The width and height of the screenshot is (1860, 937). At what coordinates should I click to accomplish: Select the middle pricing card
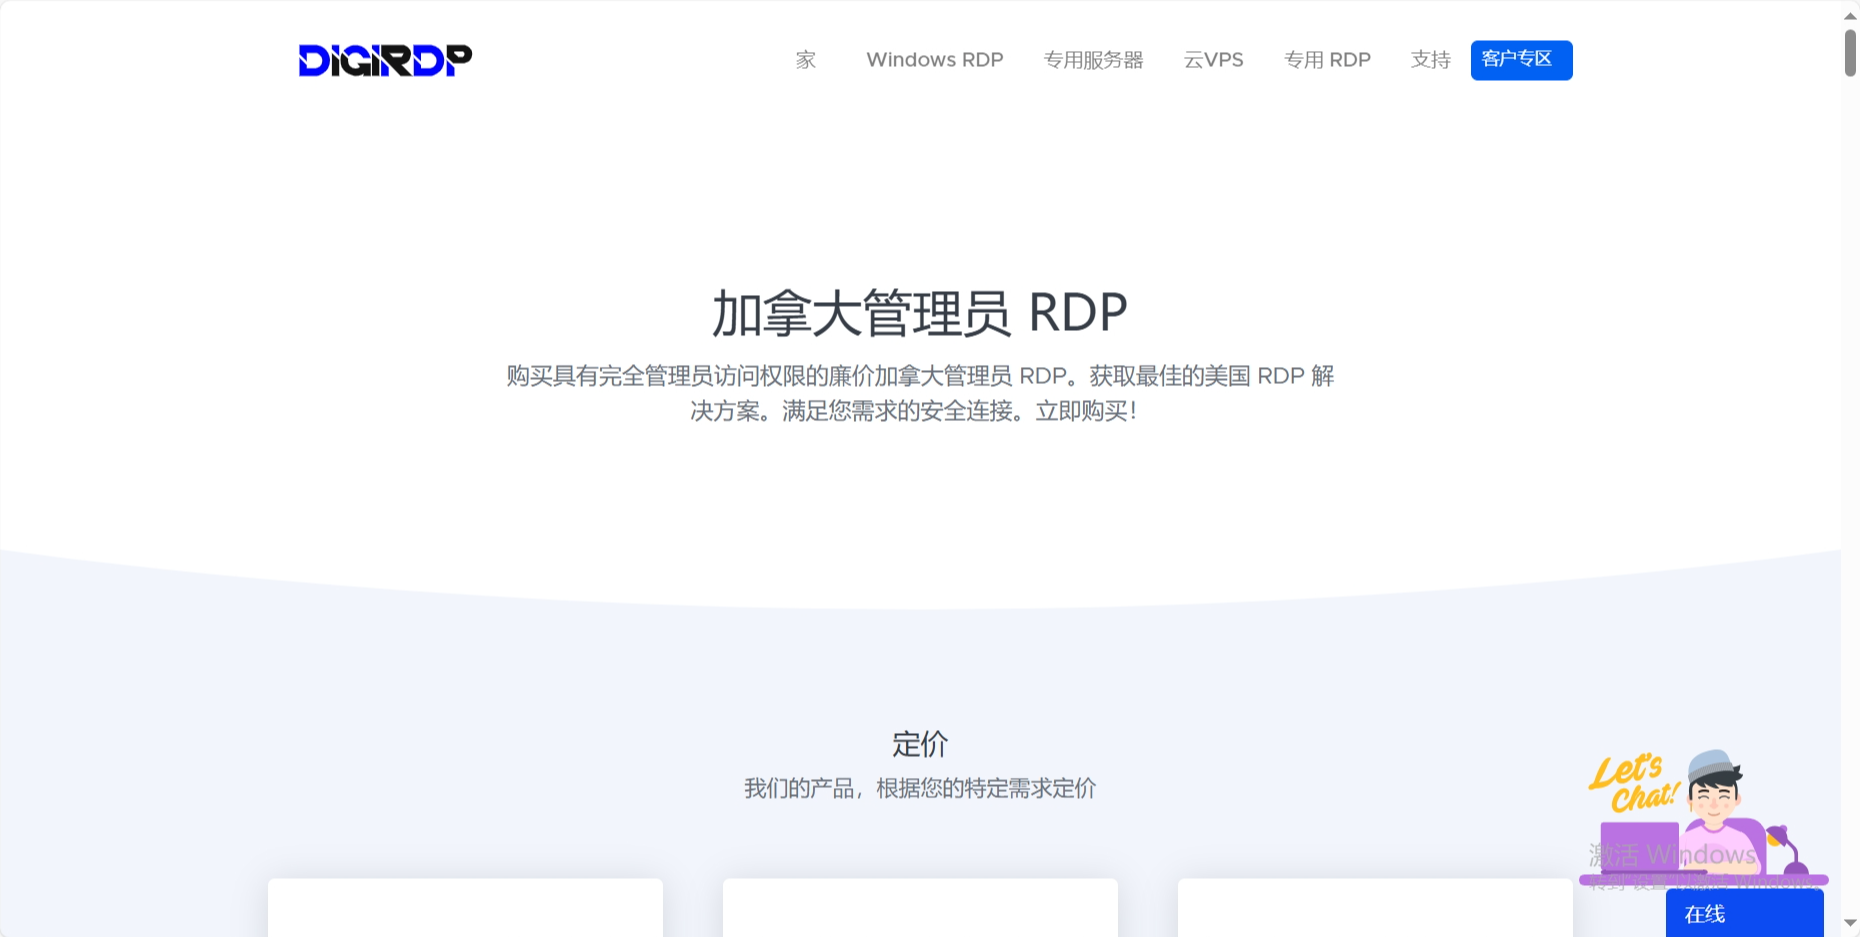point(920,908)
